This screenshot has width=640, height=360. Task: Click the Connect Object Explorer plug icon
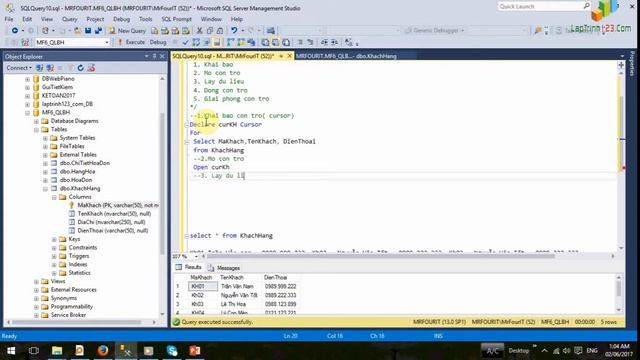pyautogui.click(x=40, y=68)
